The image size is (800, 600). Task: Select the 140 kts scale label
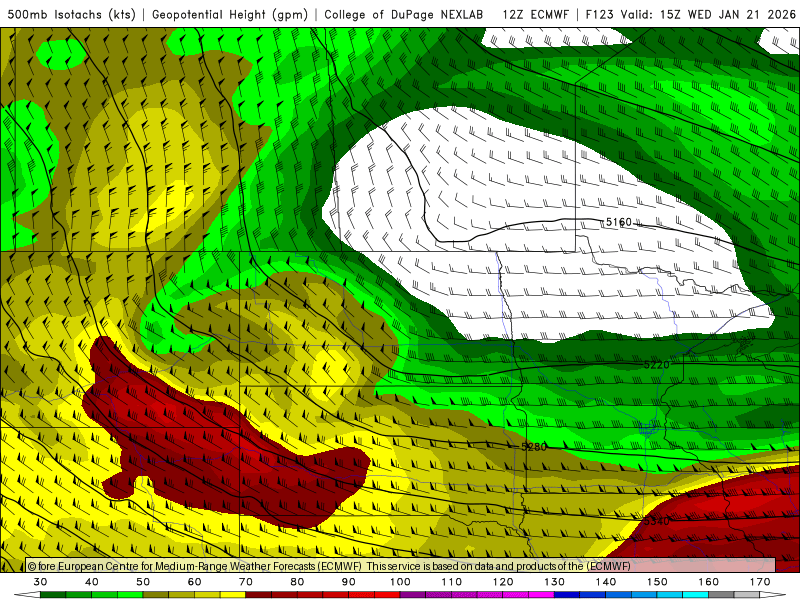606,582
